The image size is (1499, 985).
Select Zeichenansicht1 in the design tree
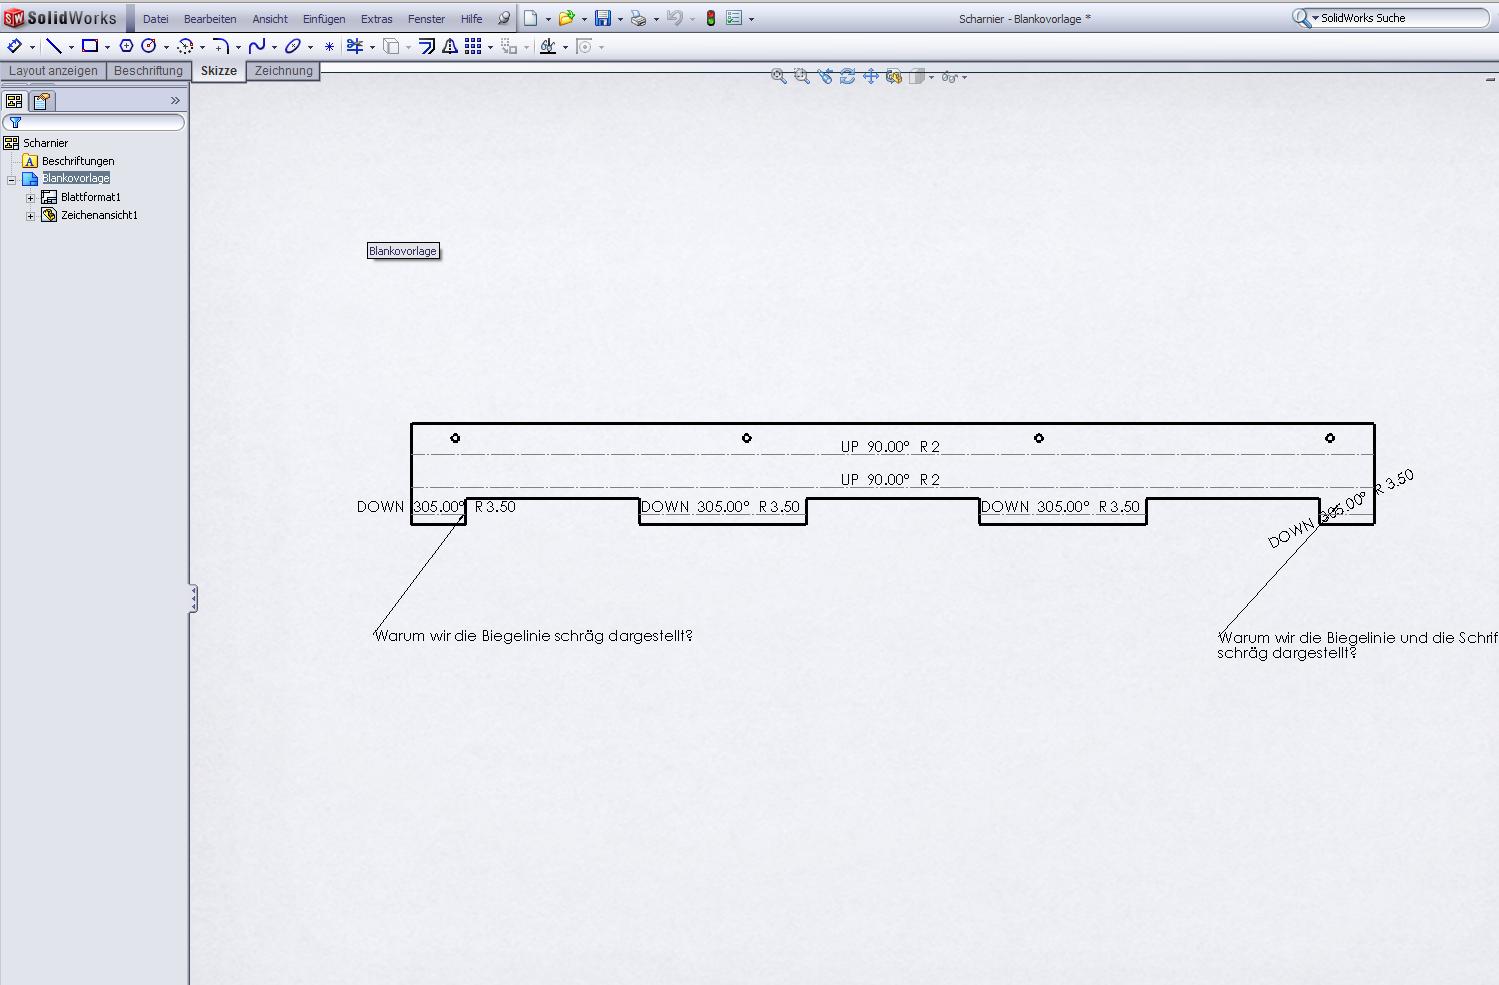coord(99,215)
